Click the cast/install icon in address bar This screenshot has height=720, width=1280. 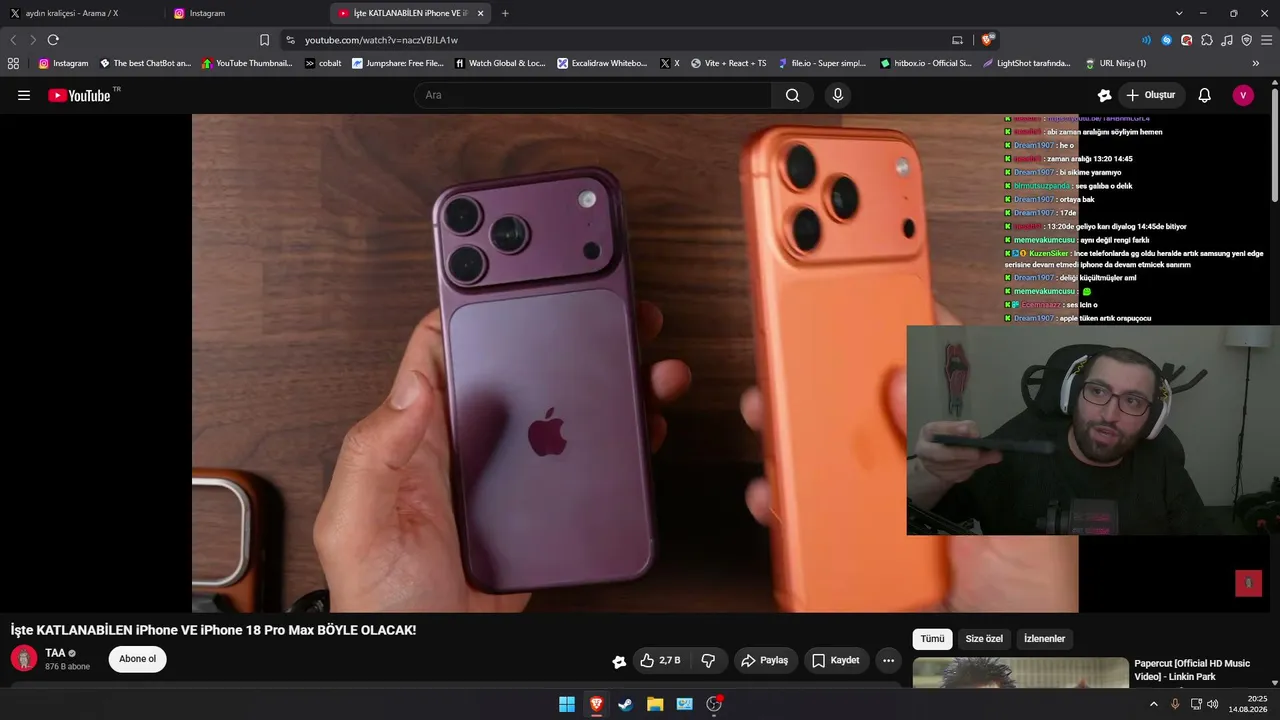(957, 40)
